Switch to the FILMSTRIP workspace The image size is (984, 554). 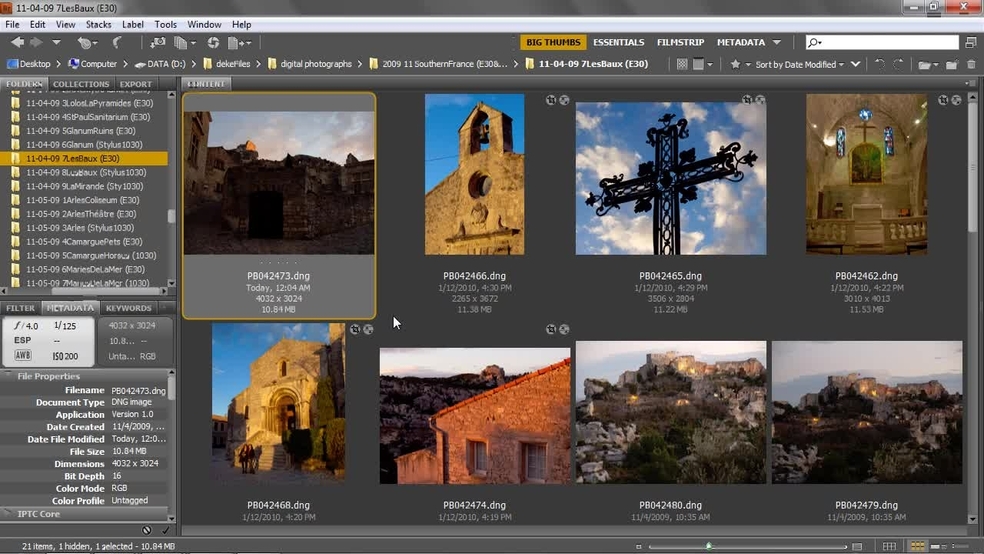[680, 42]
